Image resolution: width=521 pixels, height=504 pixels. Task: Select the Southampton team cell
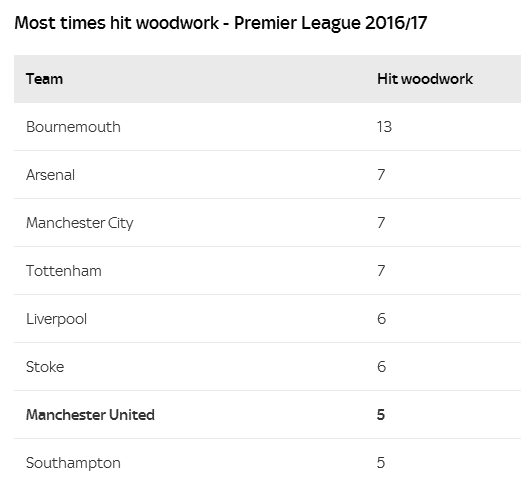(73, 463)
